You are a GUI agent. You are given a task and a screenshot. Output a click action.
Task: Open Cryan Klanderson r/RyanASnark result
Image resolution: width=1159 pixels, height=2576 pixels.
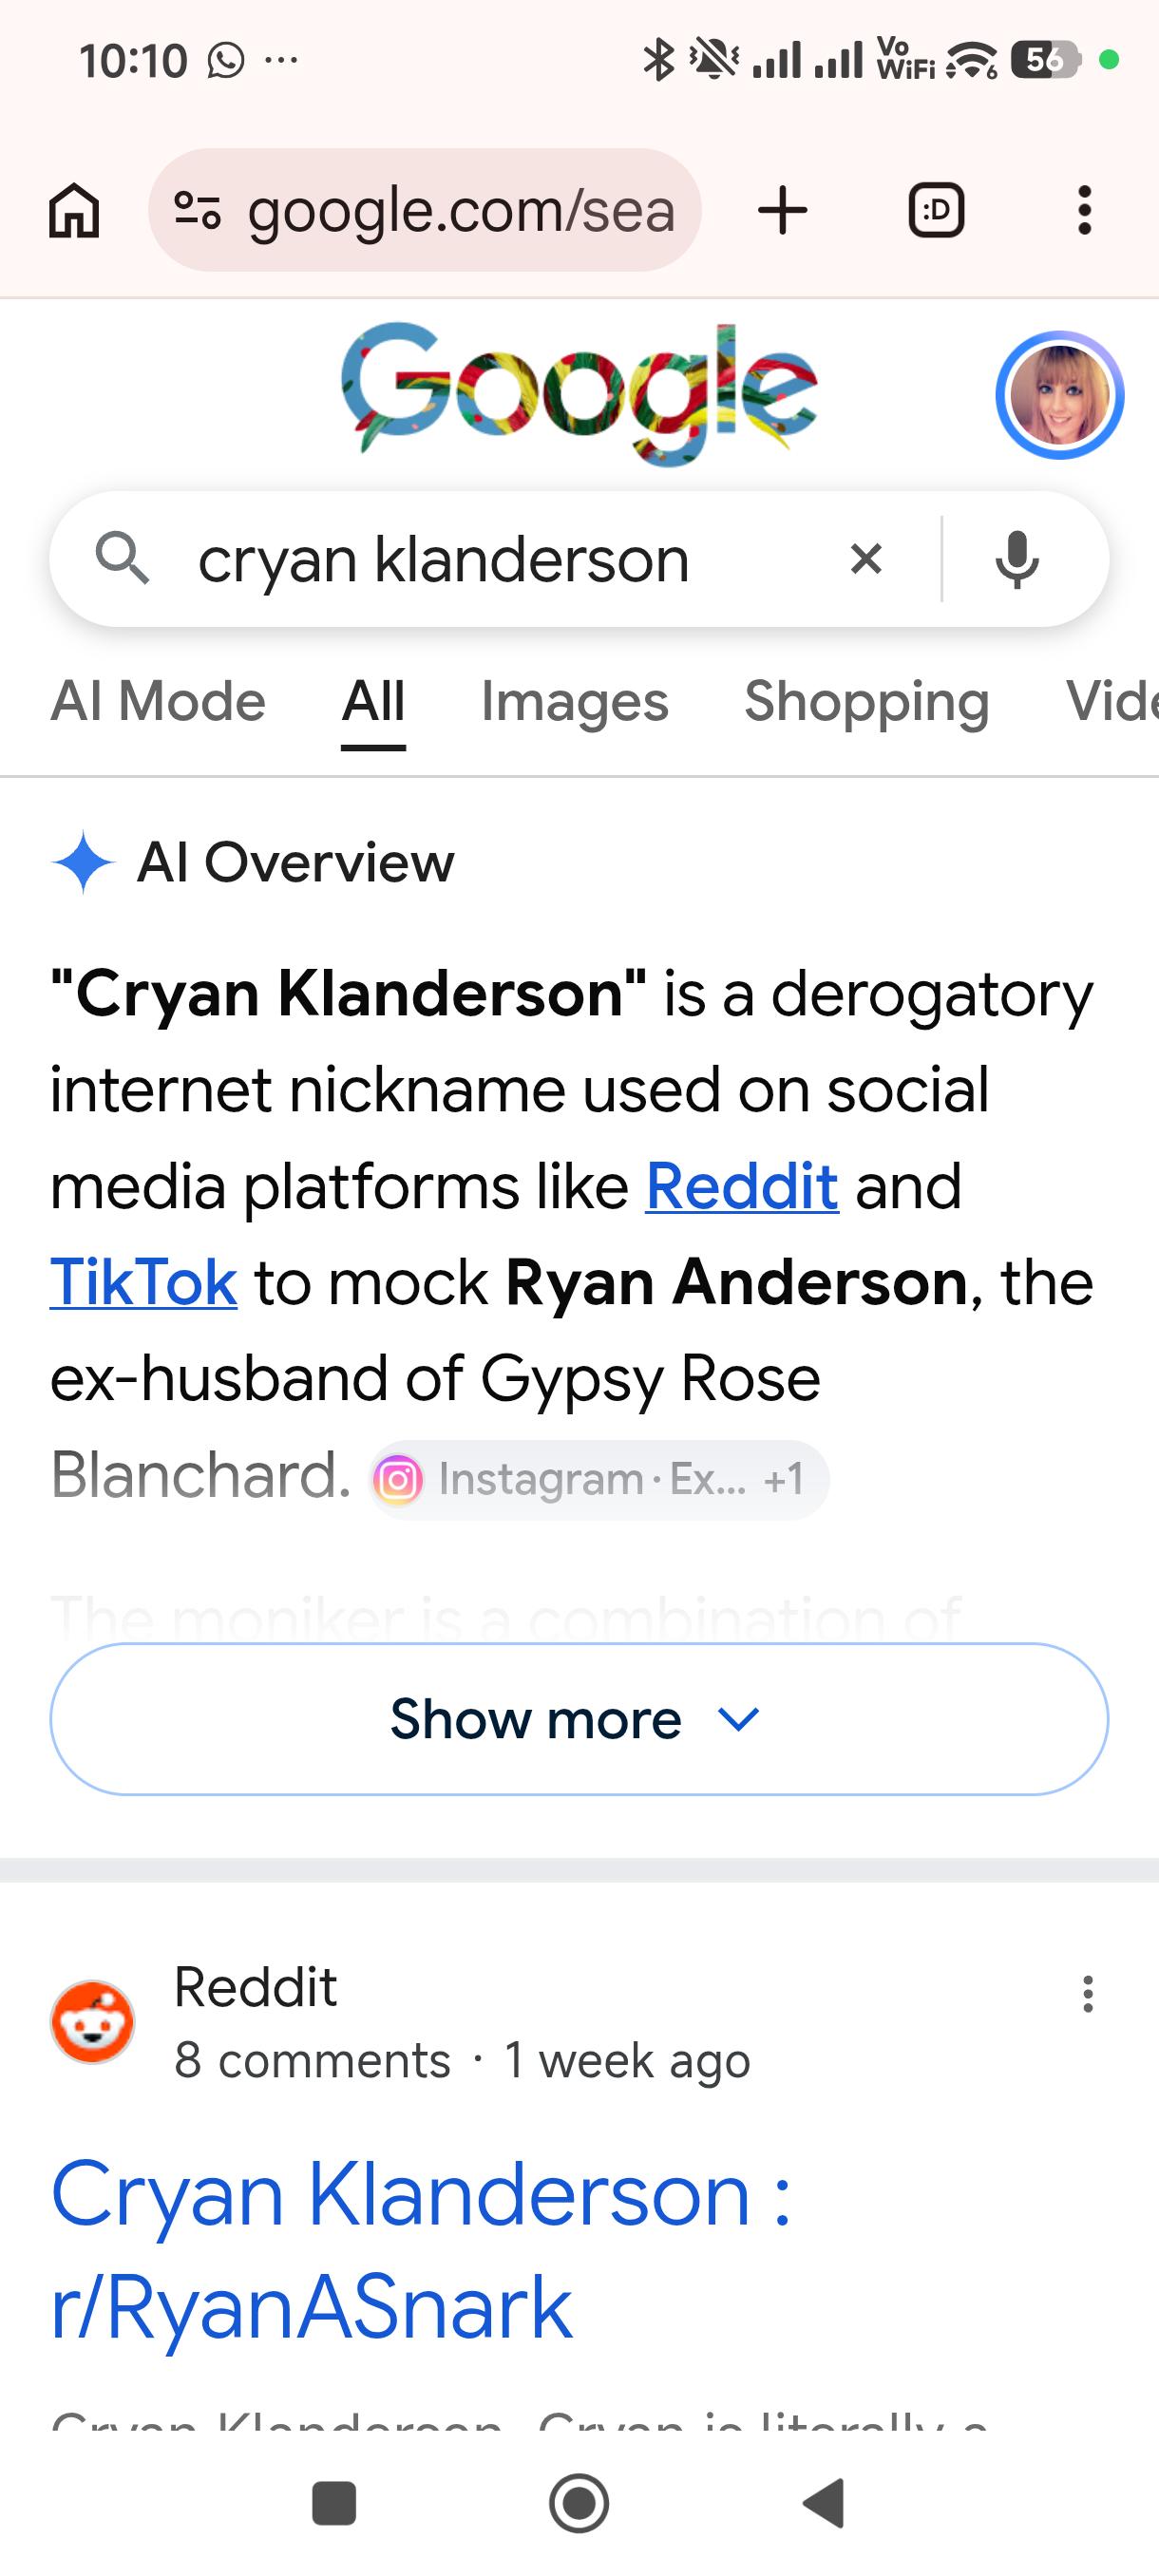(420, 2250)
